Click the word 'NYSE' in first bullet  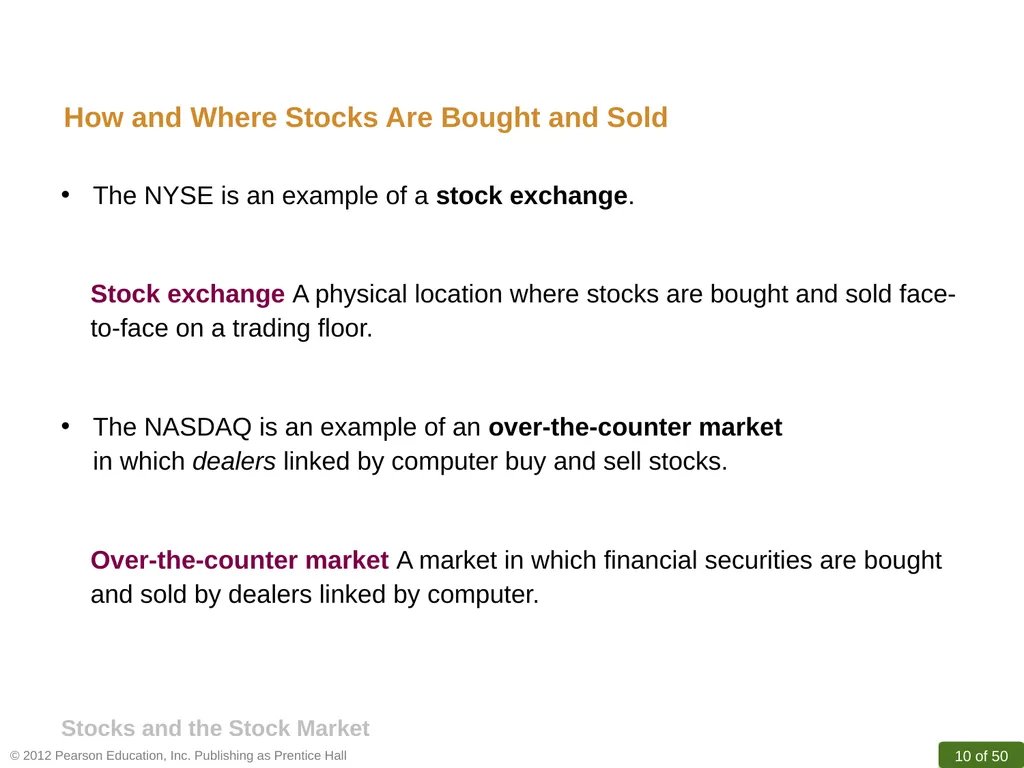pos(178,196)
